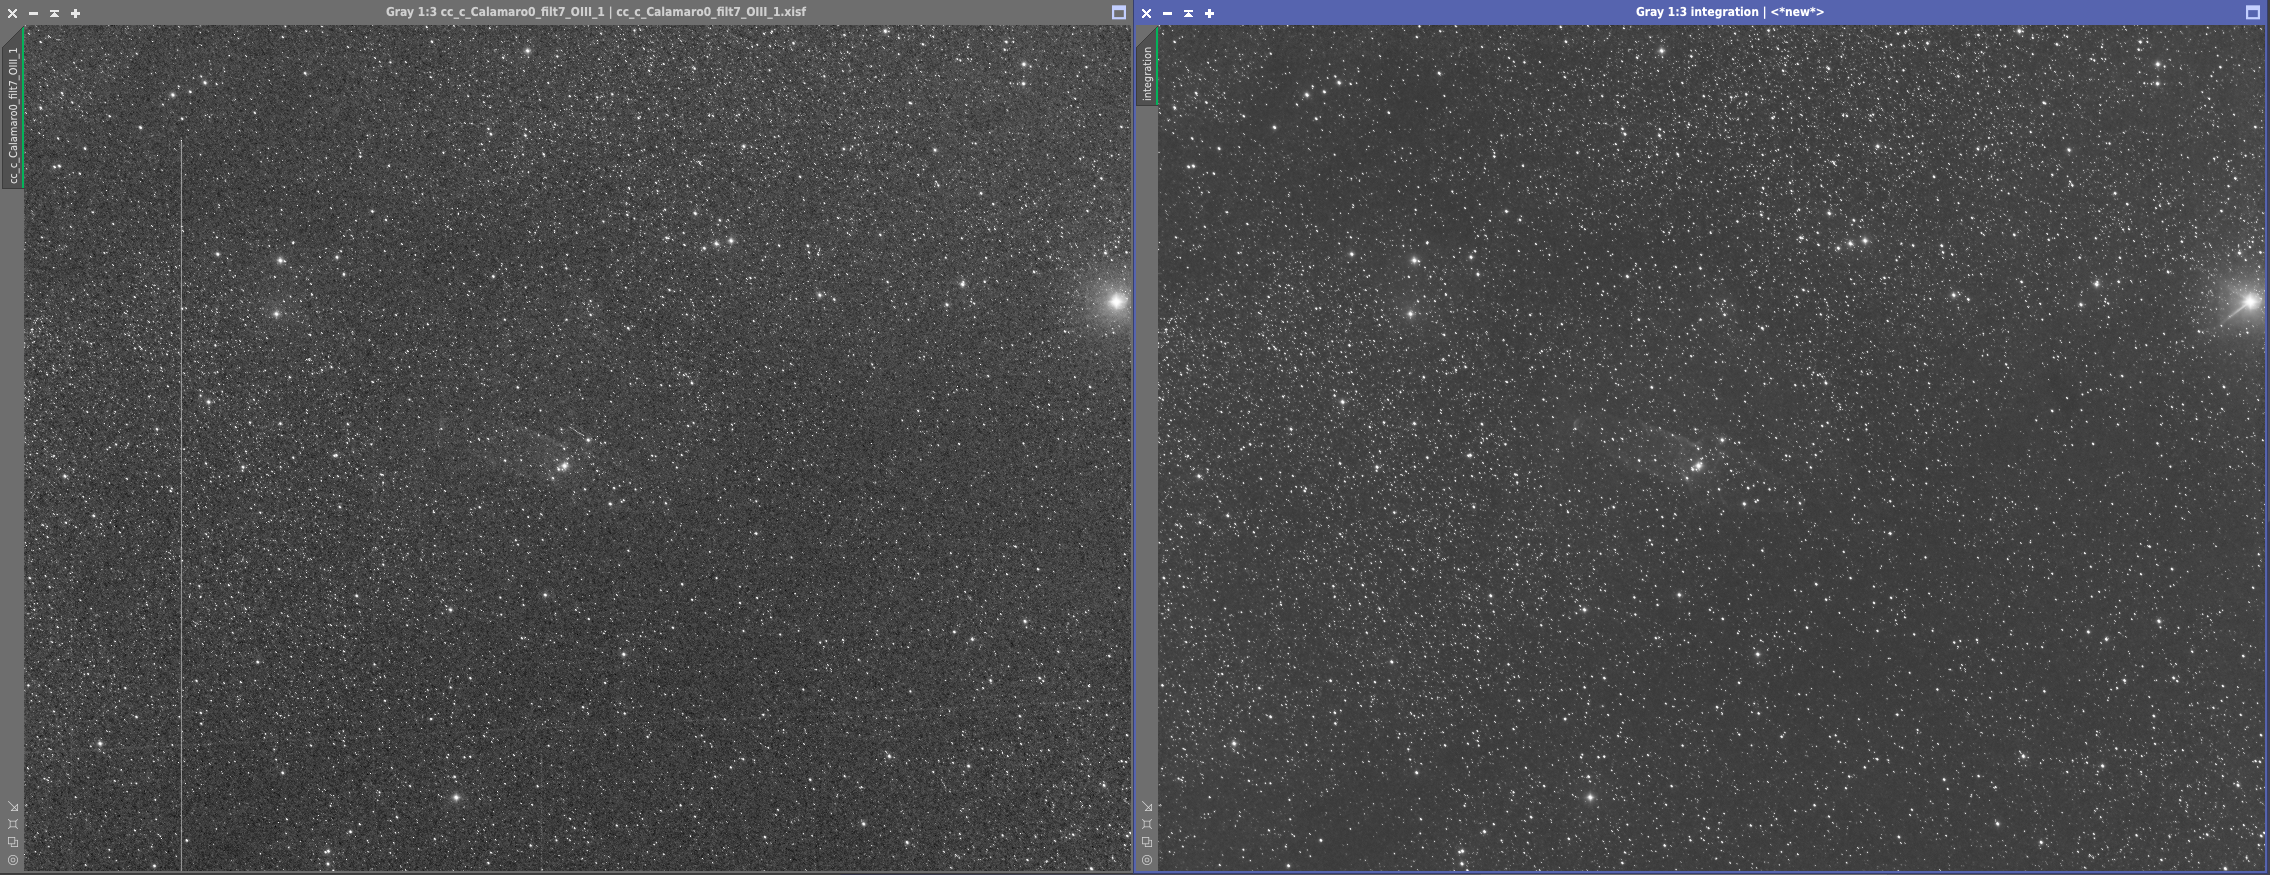Click the overlapping squares icon in integration window
Screen dimensions: 2270x875
click(1147, 842)
